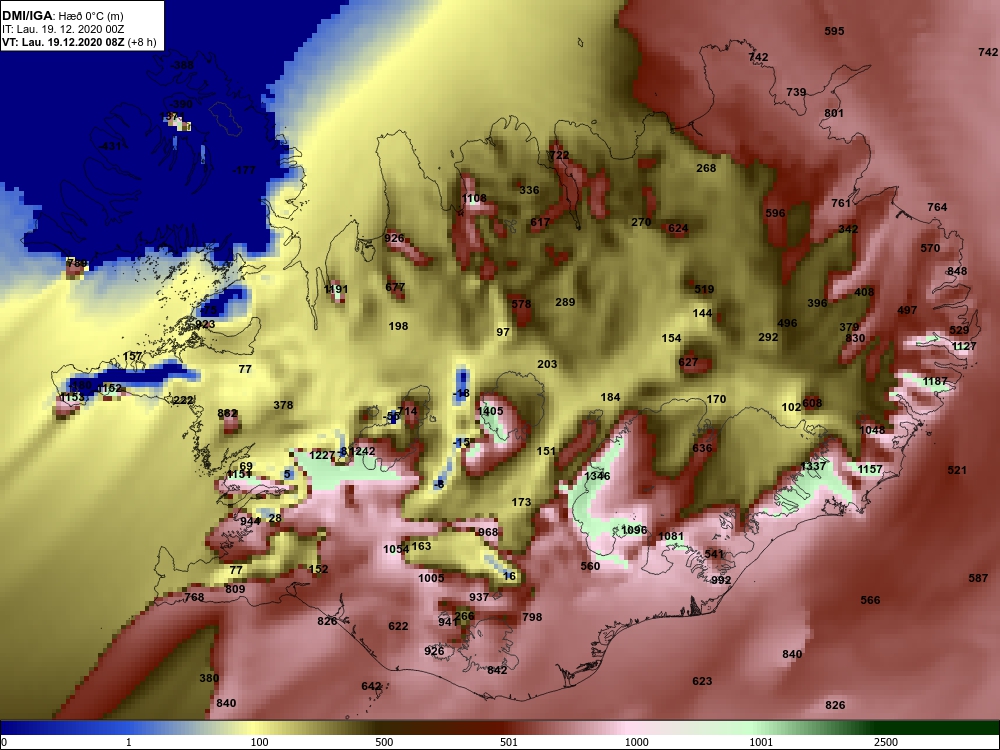
Task: Click the map value '764'
Action: tap(937, 207)
